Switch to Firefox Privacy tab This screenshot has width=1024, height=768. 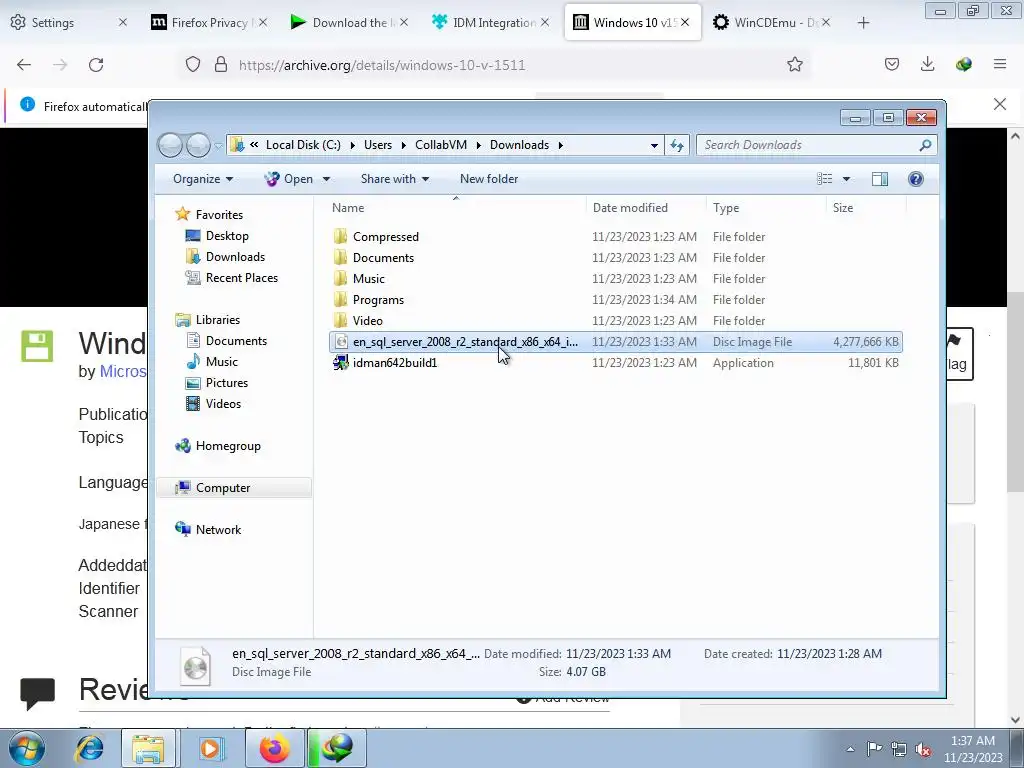pos(209,23)
